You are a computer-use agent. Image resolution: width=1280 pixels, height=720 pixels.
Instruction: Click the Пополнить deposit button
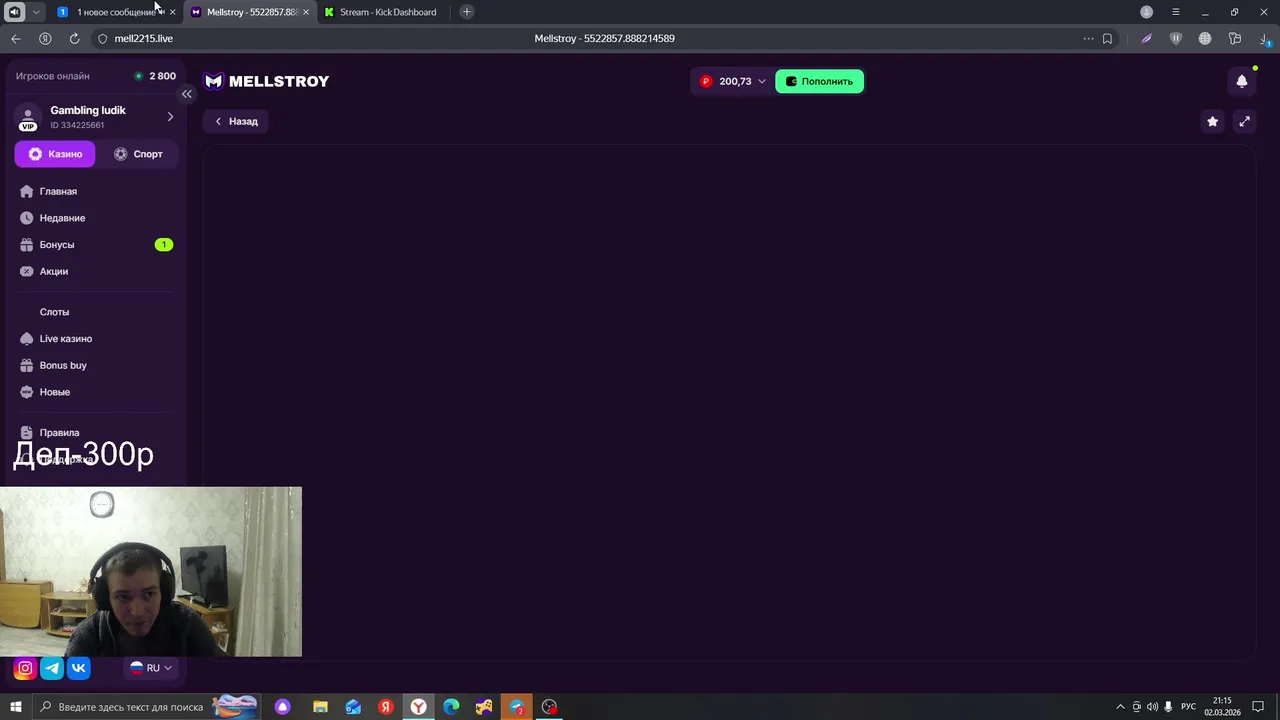pos(819,81)
